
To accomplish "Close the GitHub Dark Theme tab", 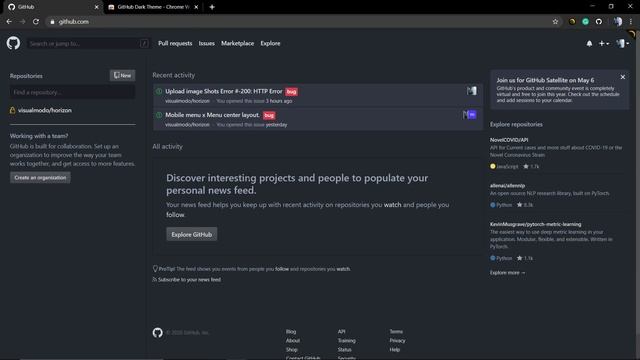I will [196, 7].
